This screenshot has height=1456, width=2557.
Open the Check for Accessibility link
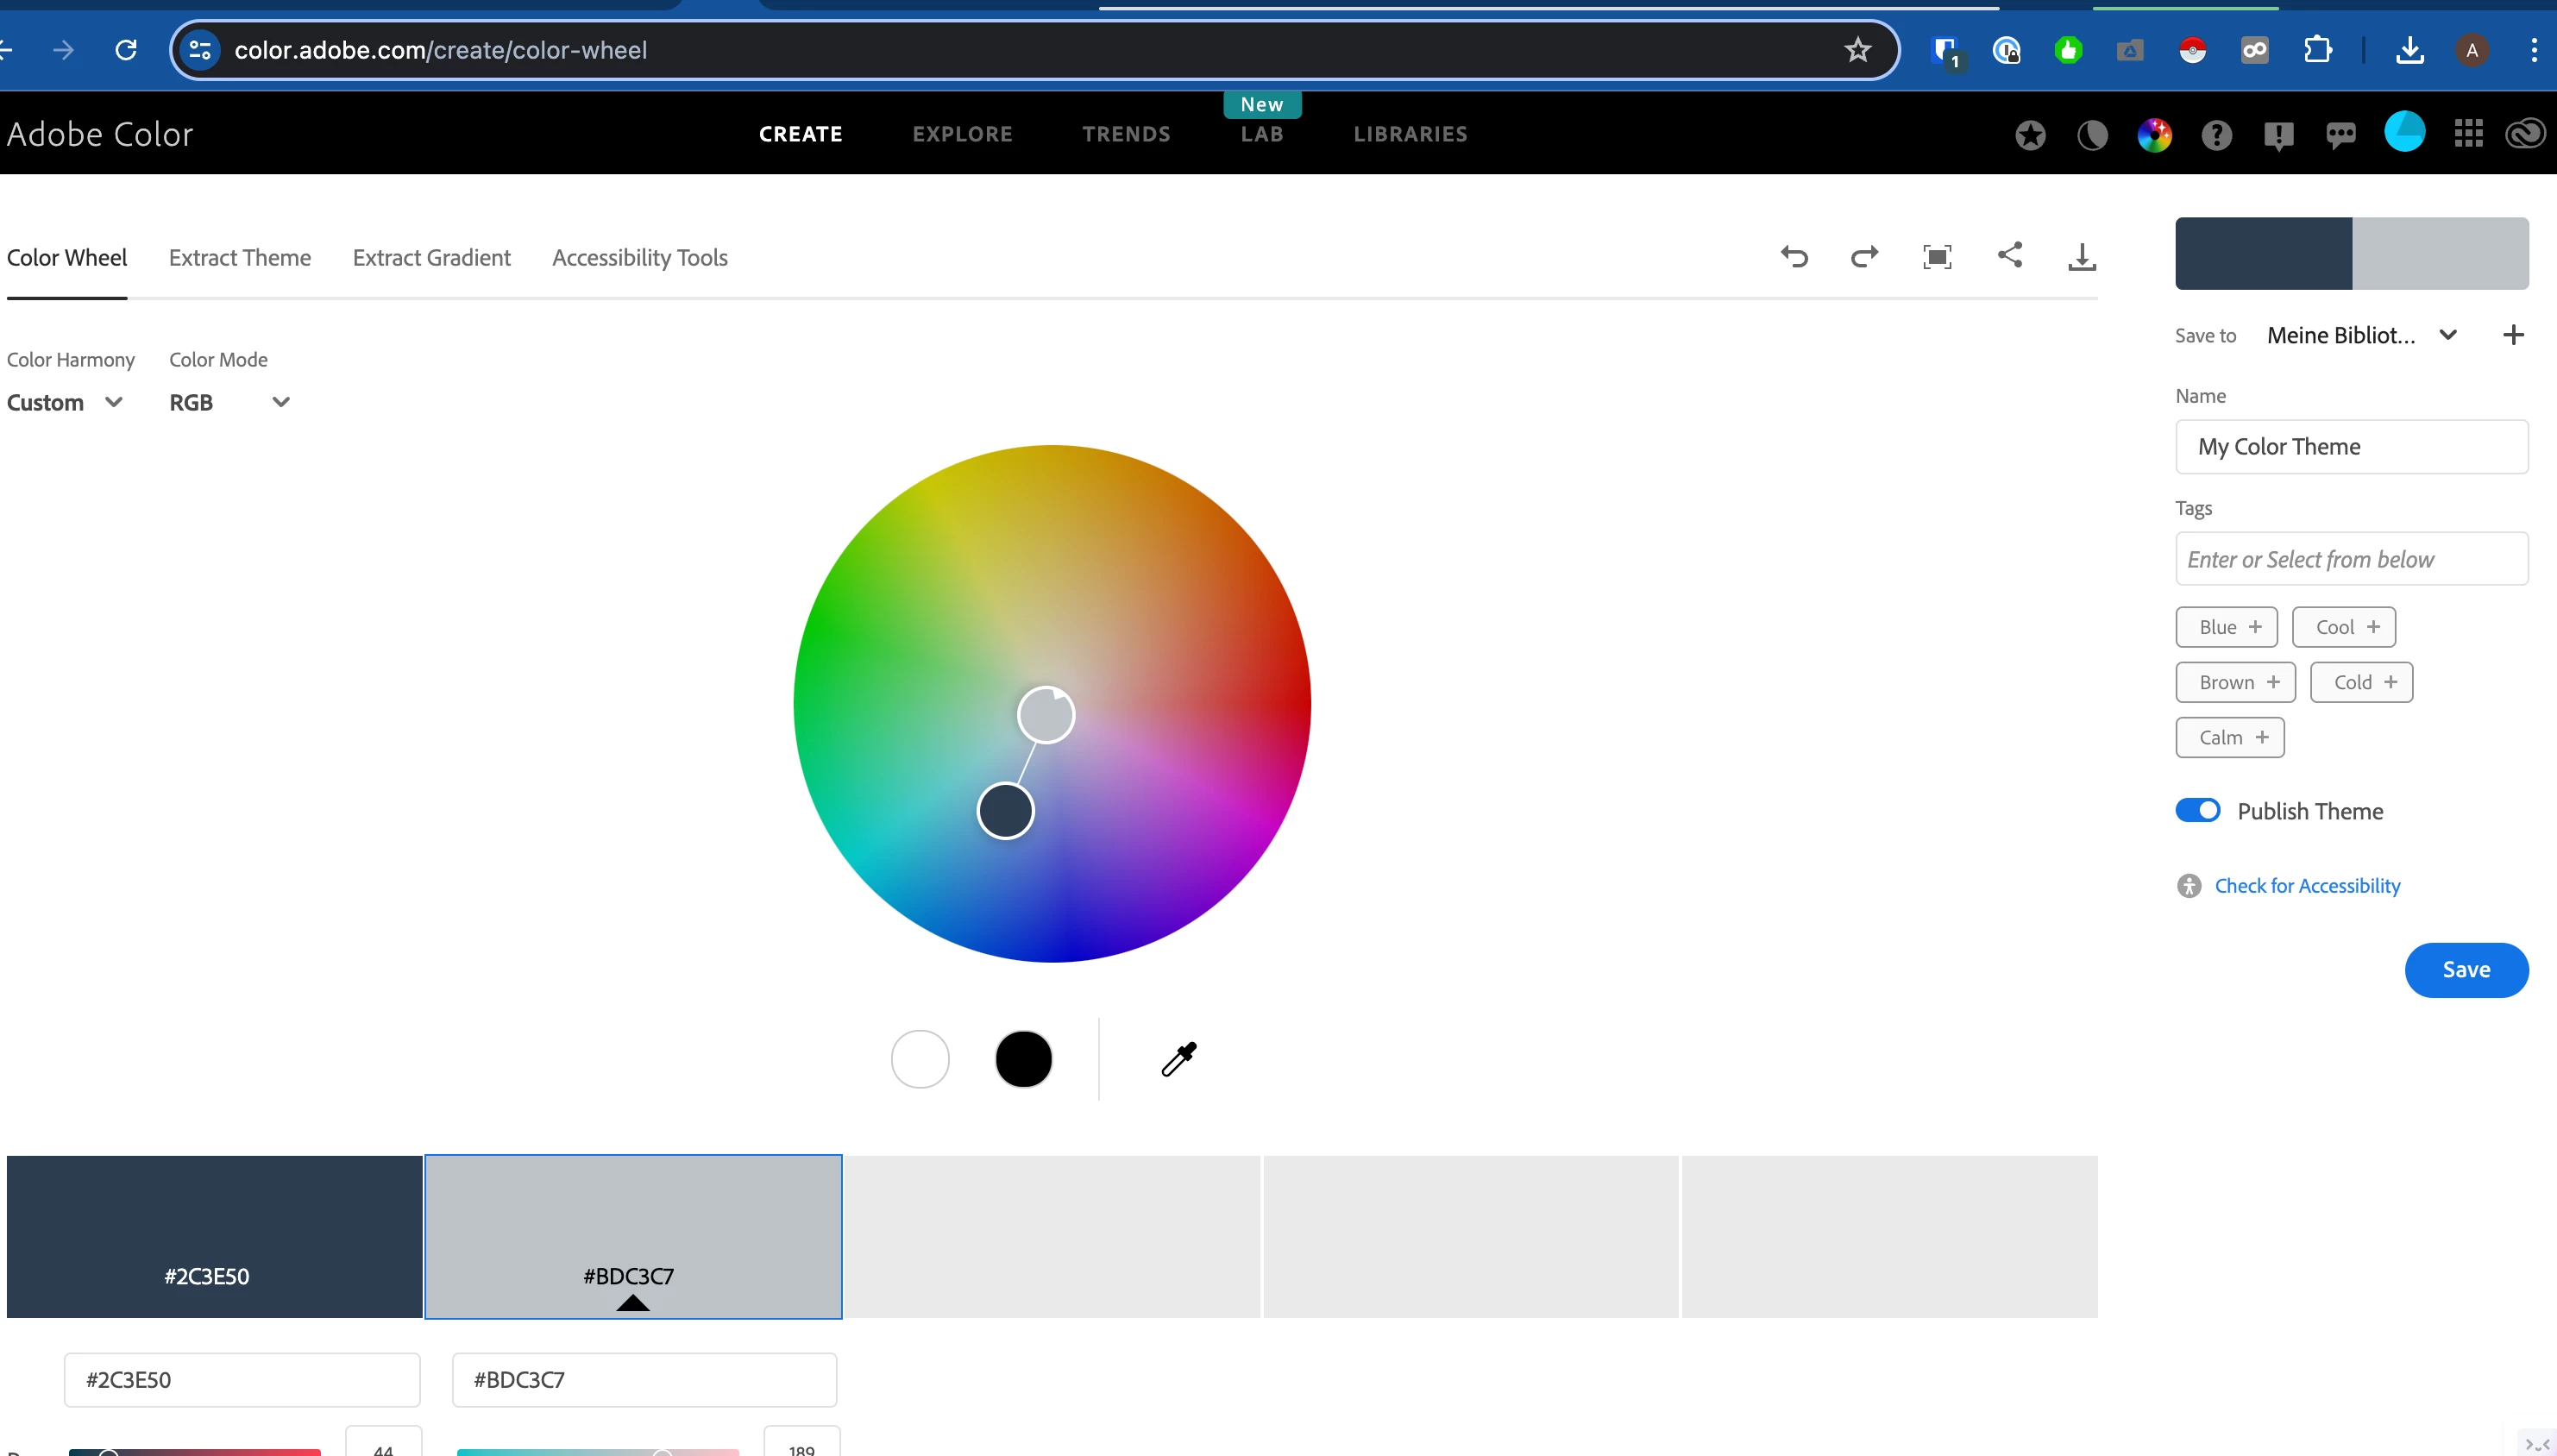tap(2307, 886)
